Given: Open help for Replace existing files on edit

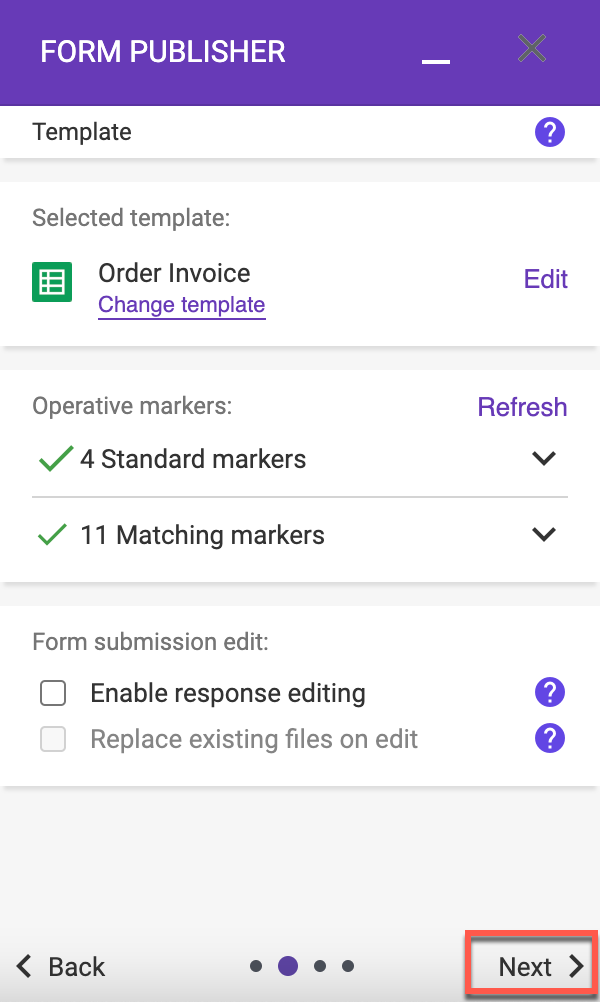Looking at the screenshot, I should click(x=550, y=739).
